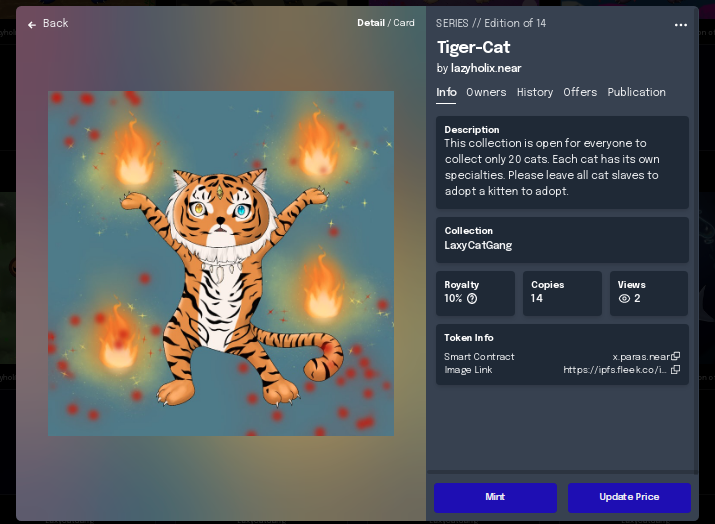Copy the Image Link ipfs icon
Viewport: 715px width, 524px height.
[676, 369]
